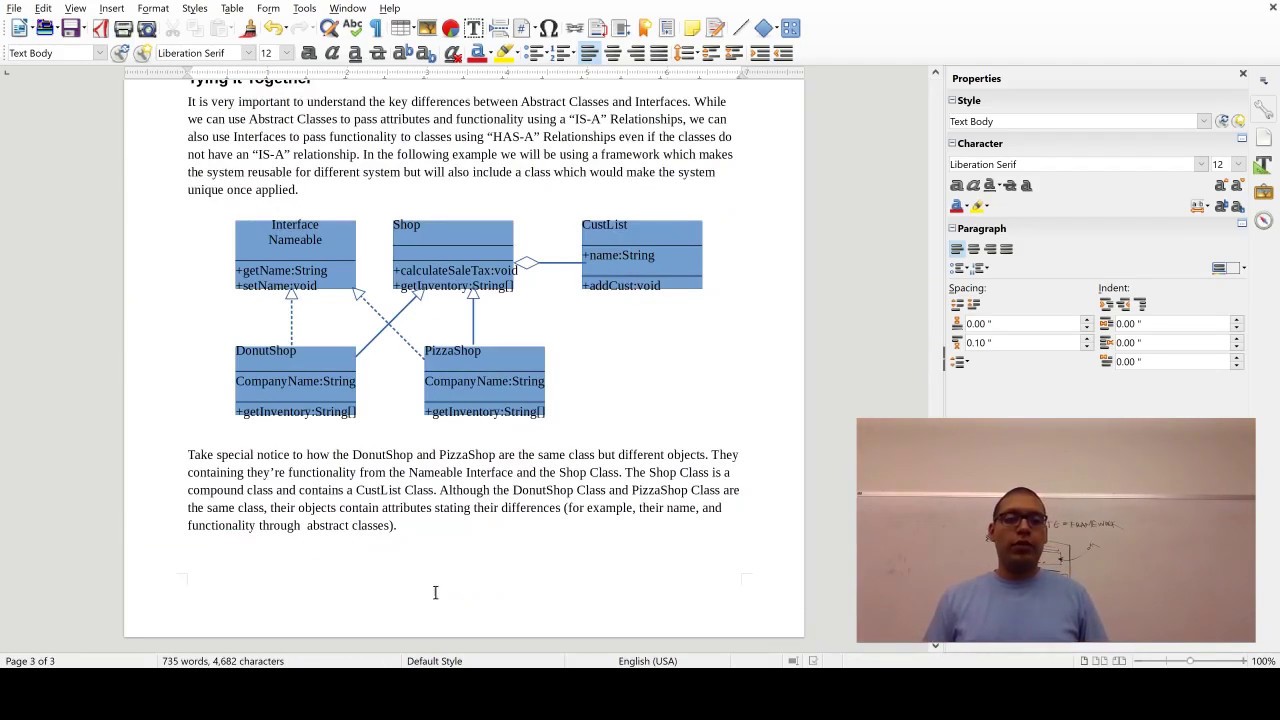Screen dimensions: 1280x720
Task: Open font size dropdown in toolbar
Action: [x=286, y=53]
